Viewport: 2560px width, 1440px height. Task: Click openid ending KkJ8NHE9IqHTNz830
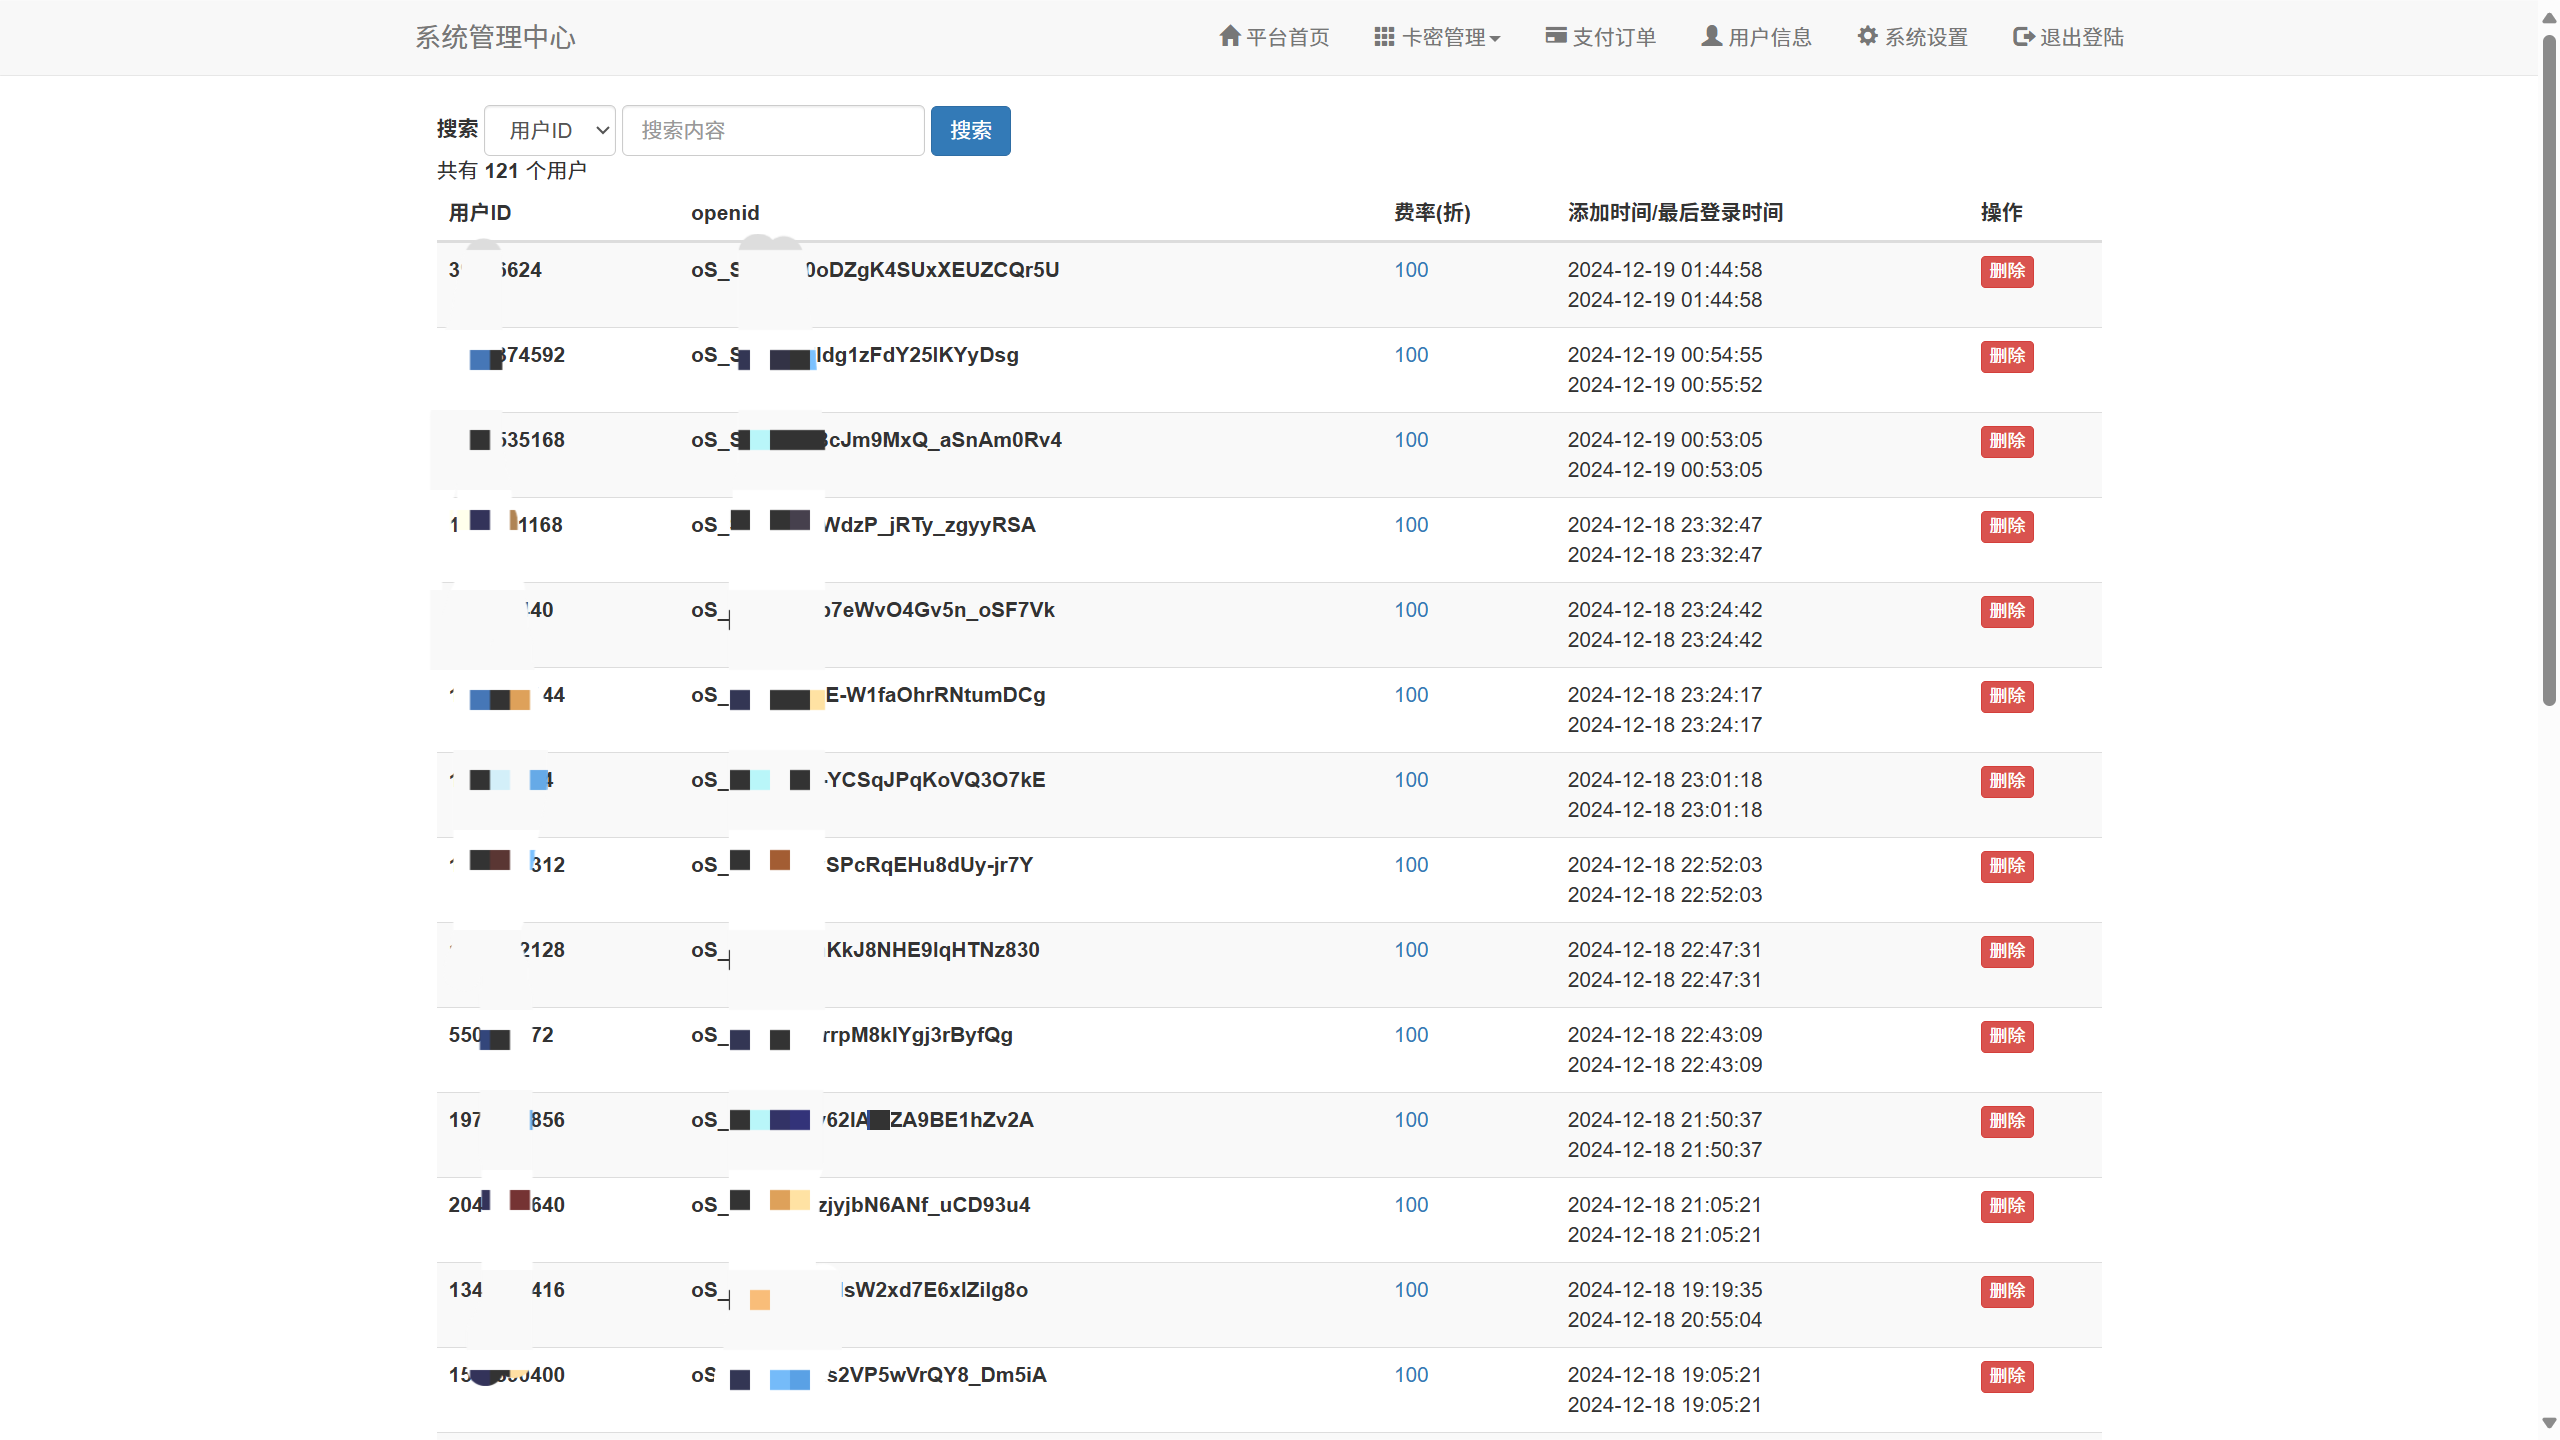865,950
